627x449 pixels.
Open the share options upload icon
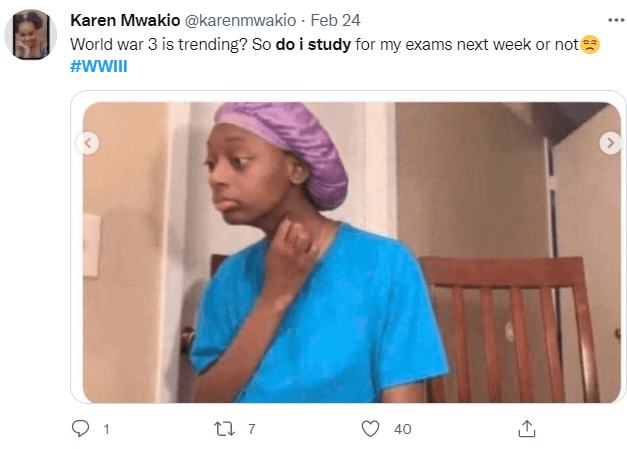tap(527, 429)
